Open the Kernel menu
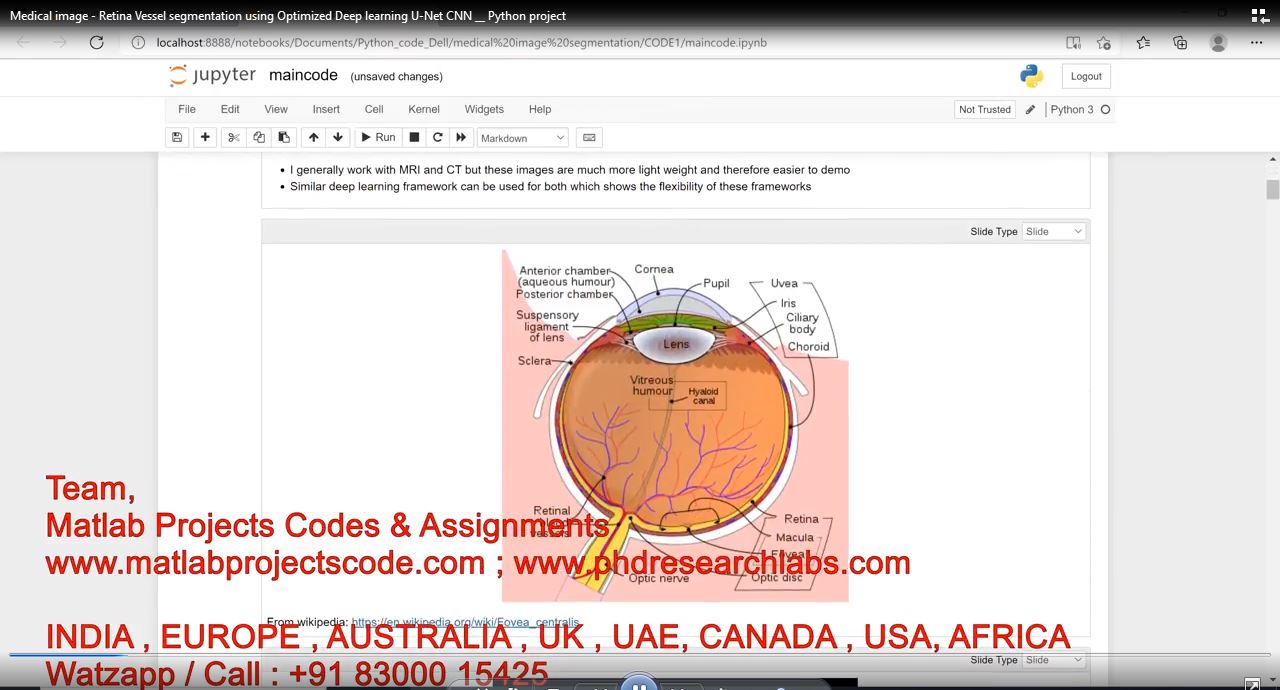1280x690 pixels. [x=424, y=110]
